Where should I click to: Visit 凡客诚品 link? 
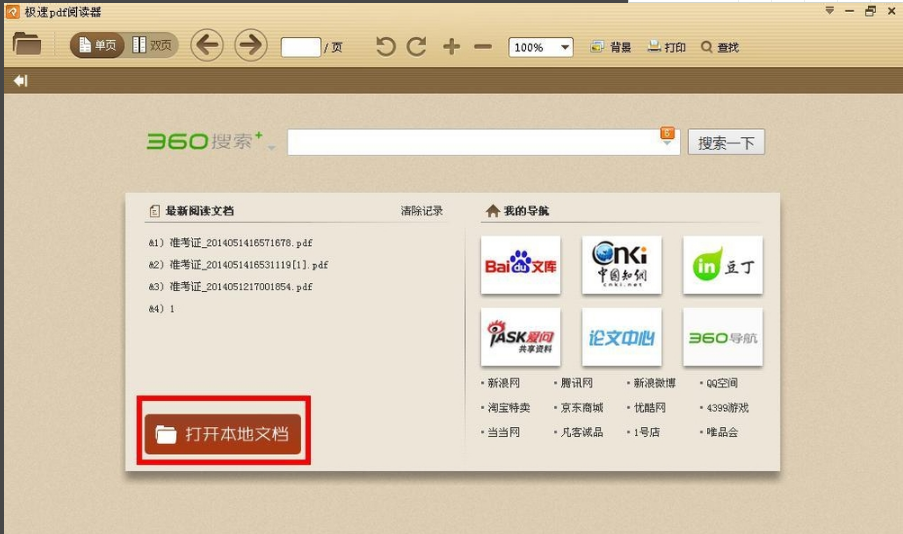pos(582,432)
